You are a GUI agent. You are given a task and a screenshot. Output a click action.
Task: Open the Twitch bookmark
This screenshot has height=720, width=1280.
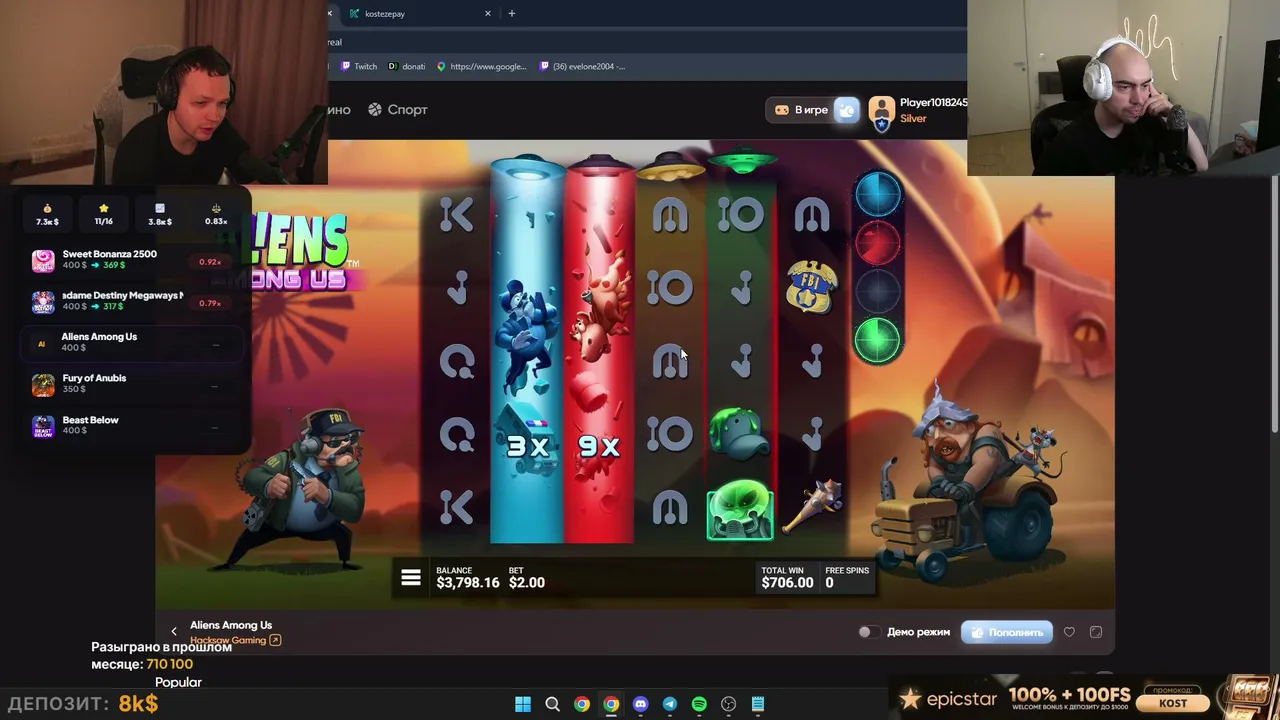point(359,66)
